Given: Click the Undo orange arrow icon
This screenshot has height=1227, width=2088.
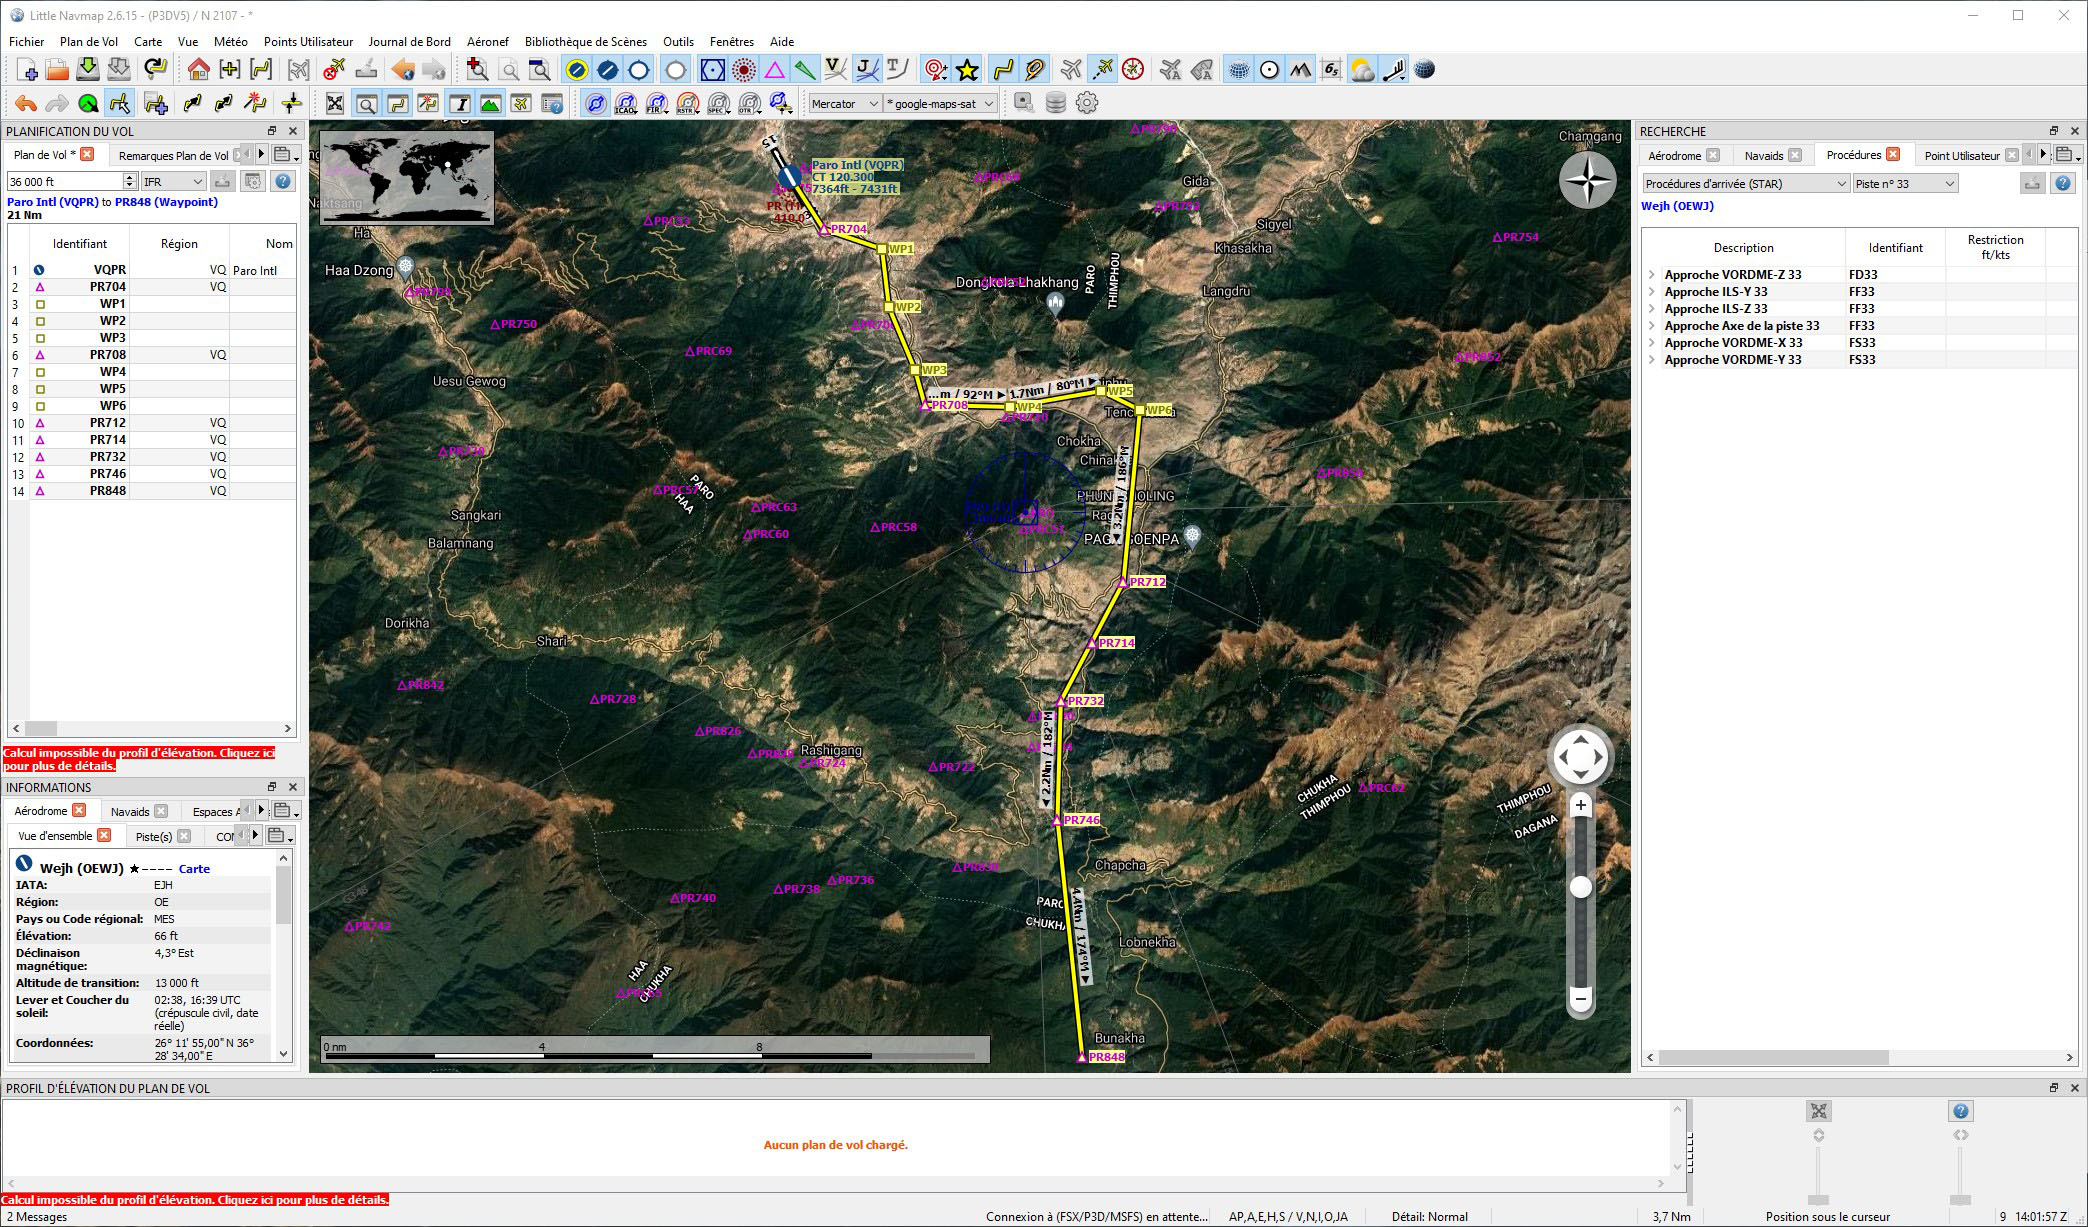Looking at the screenshot, I should [26, 104].
